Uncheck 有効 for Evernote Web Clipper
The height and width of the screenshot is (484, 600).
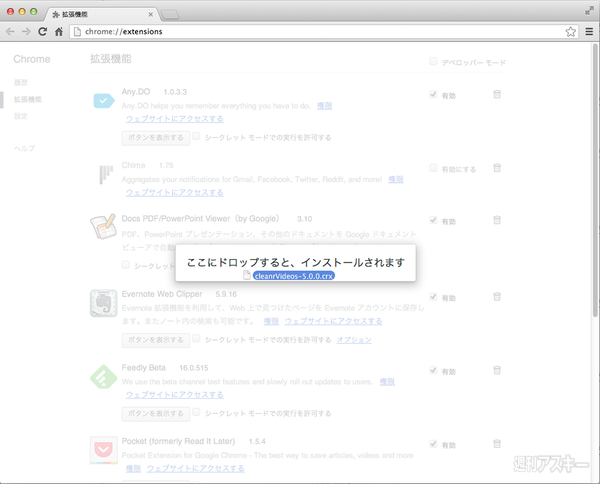[433, 297]
